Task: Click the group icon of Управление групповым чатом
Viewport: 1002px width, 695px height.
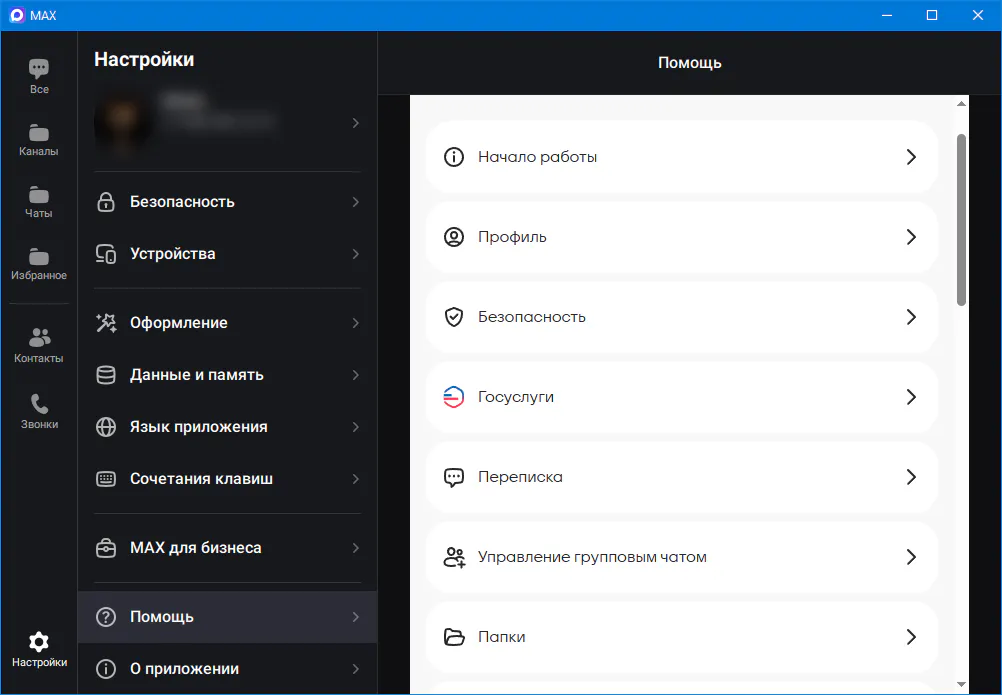Action: 454,557
